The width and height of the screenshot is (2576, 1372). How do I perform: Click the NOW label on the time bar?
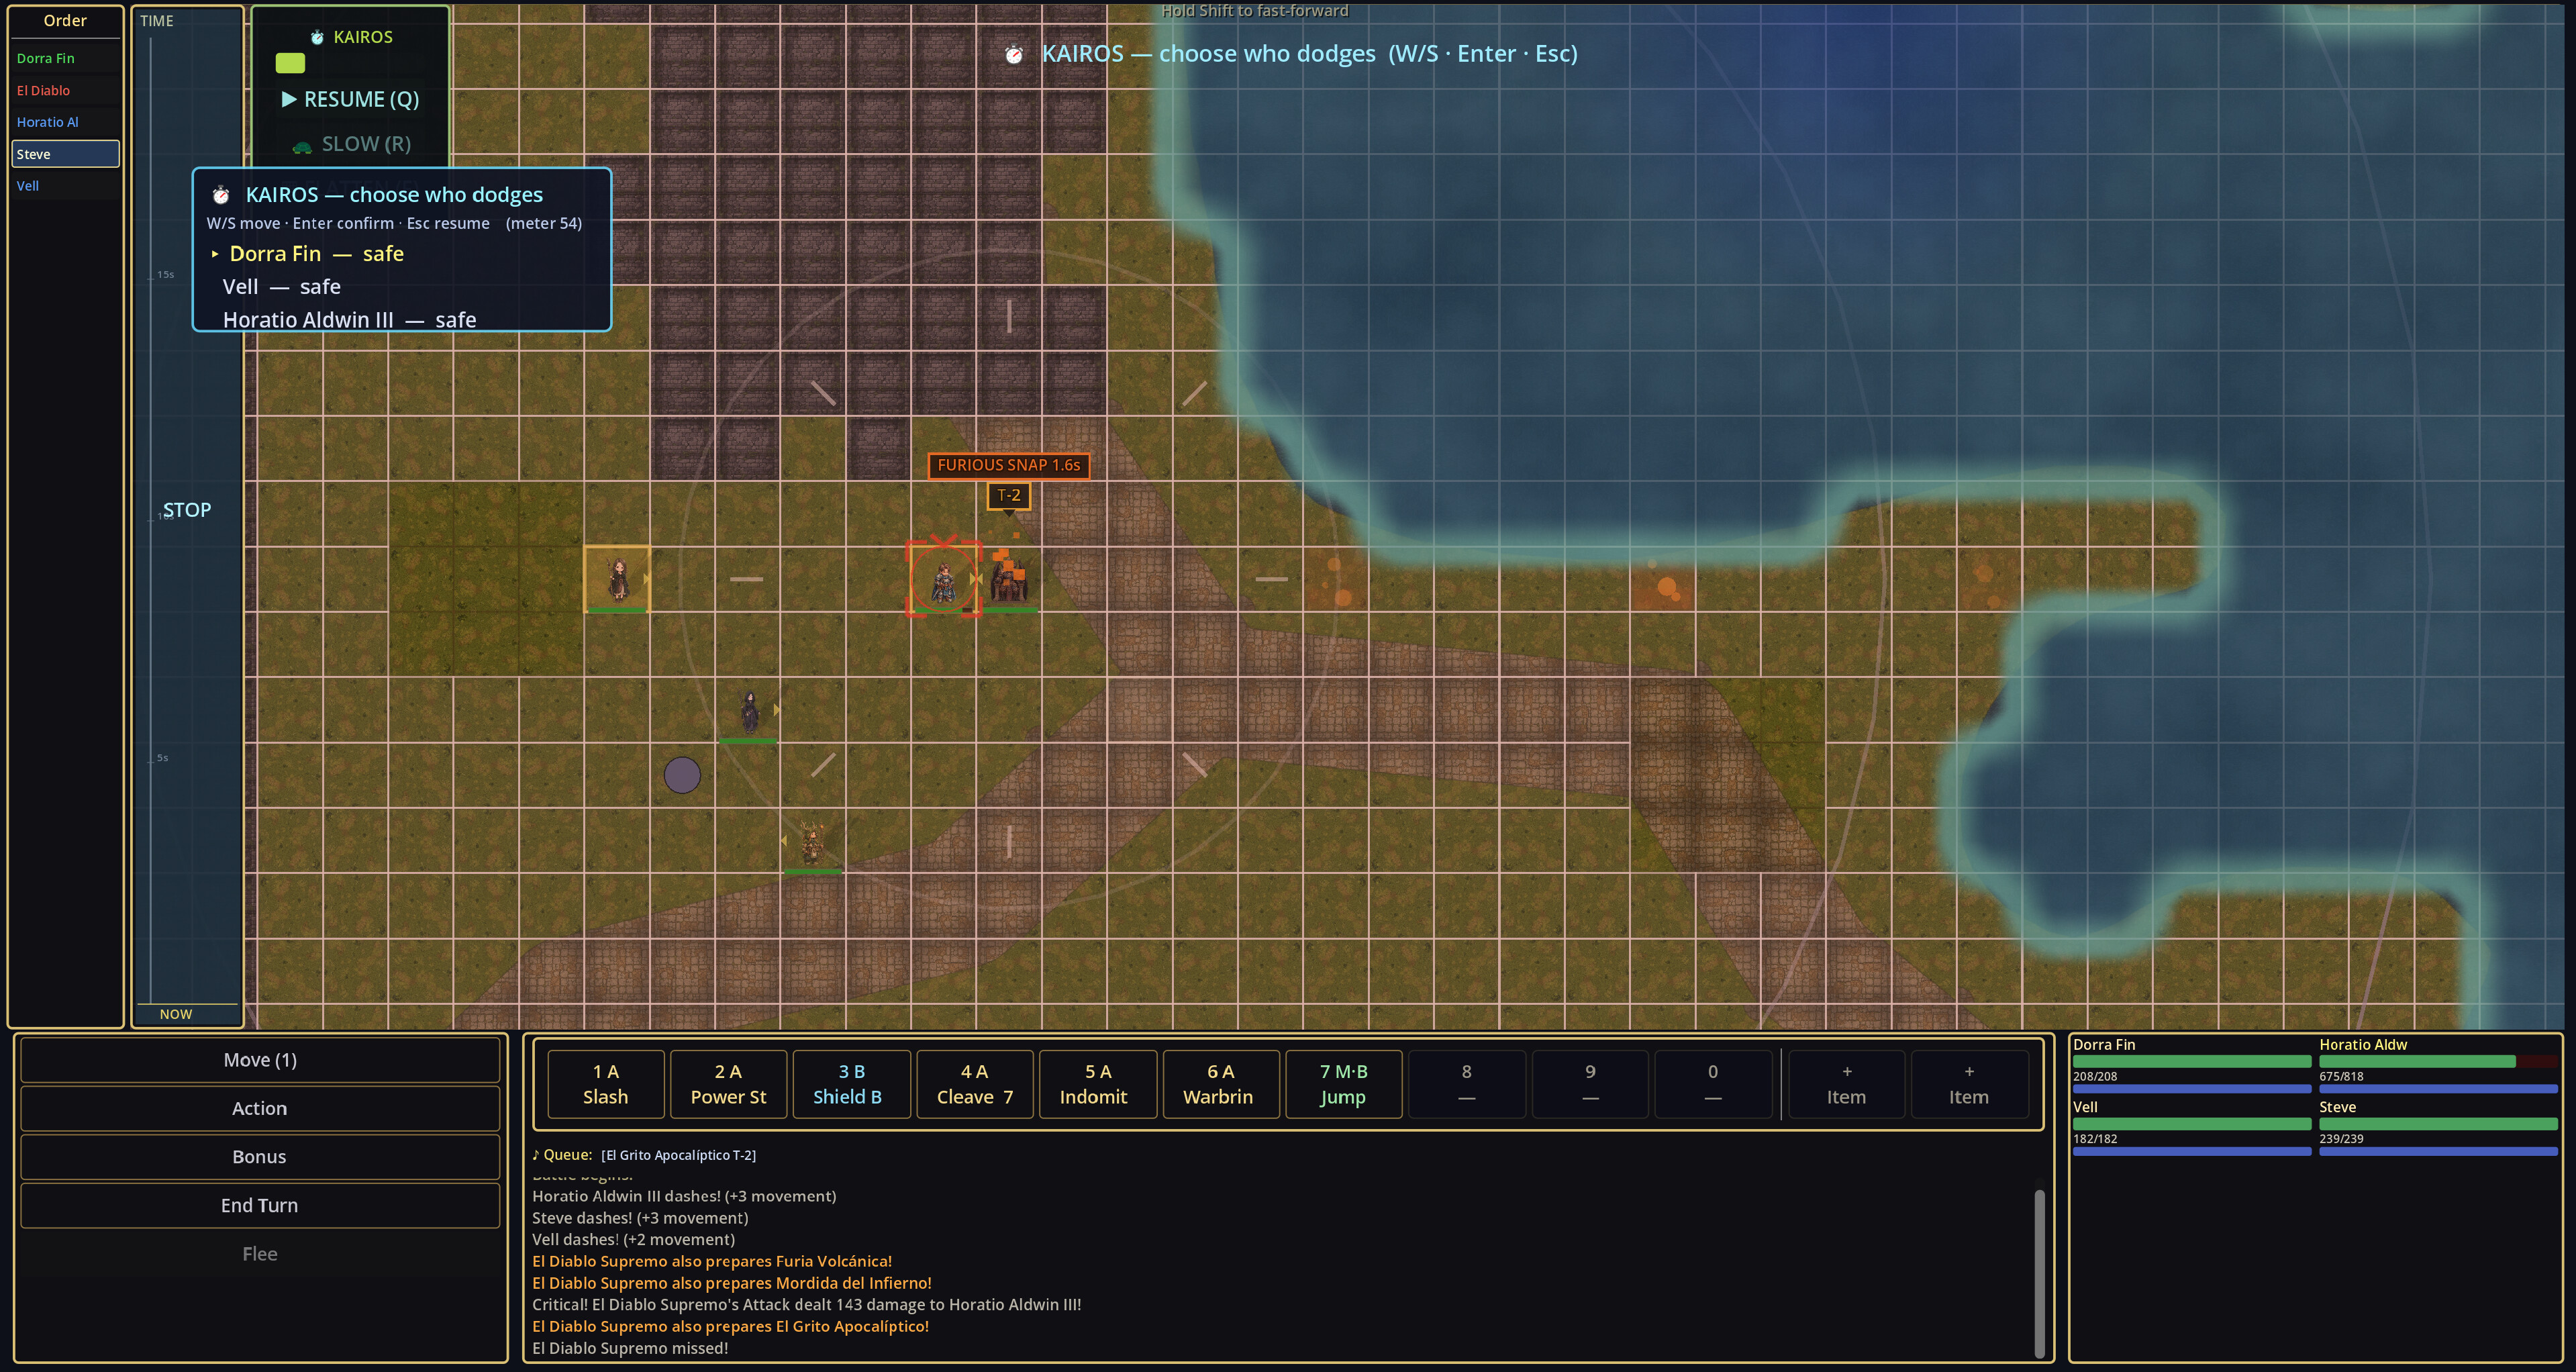click(176, 1014)
